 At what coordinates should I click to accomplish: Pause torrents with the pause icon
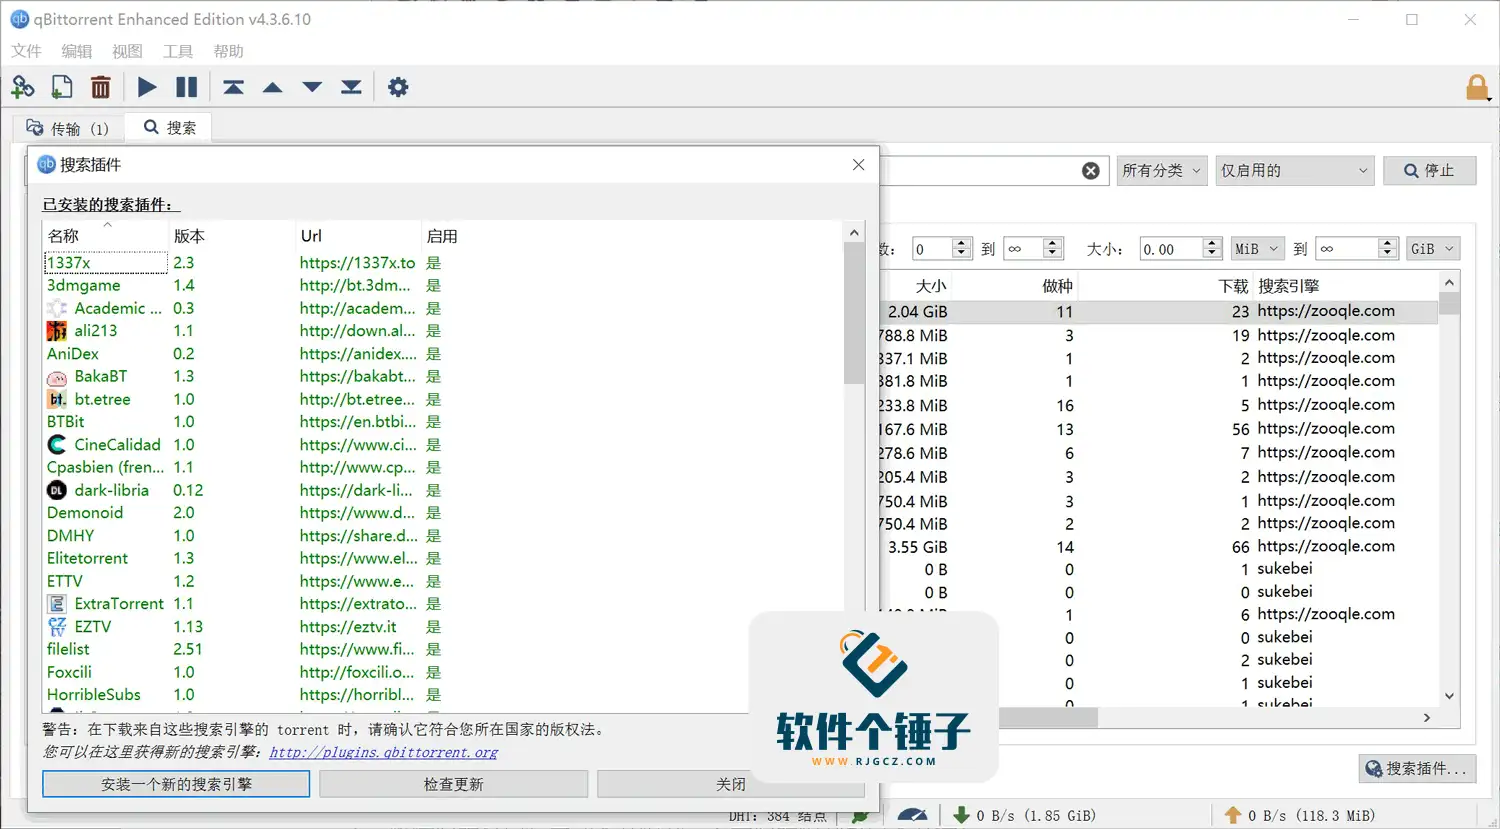click(187, 87)
